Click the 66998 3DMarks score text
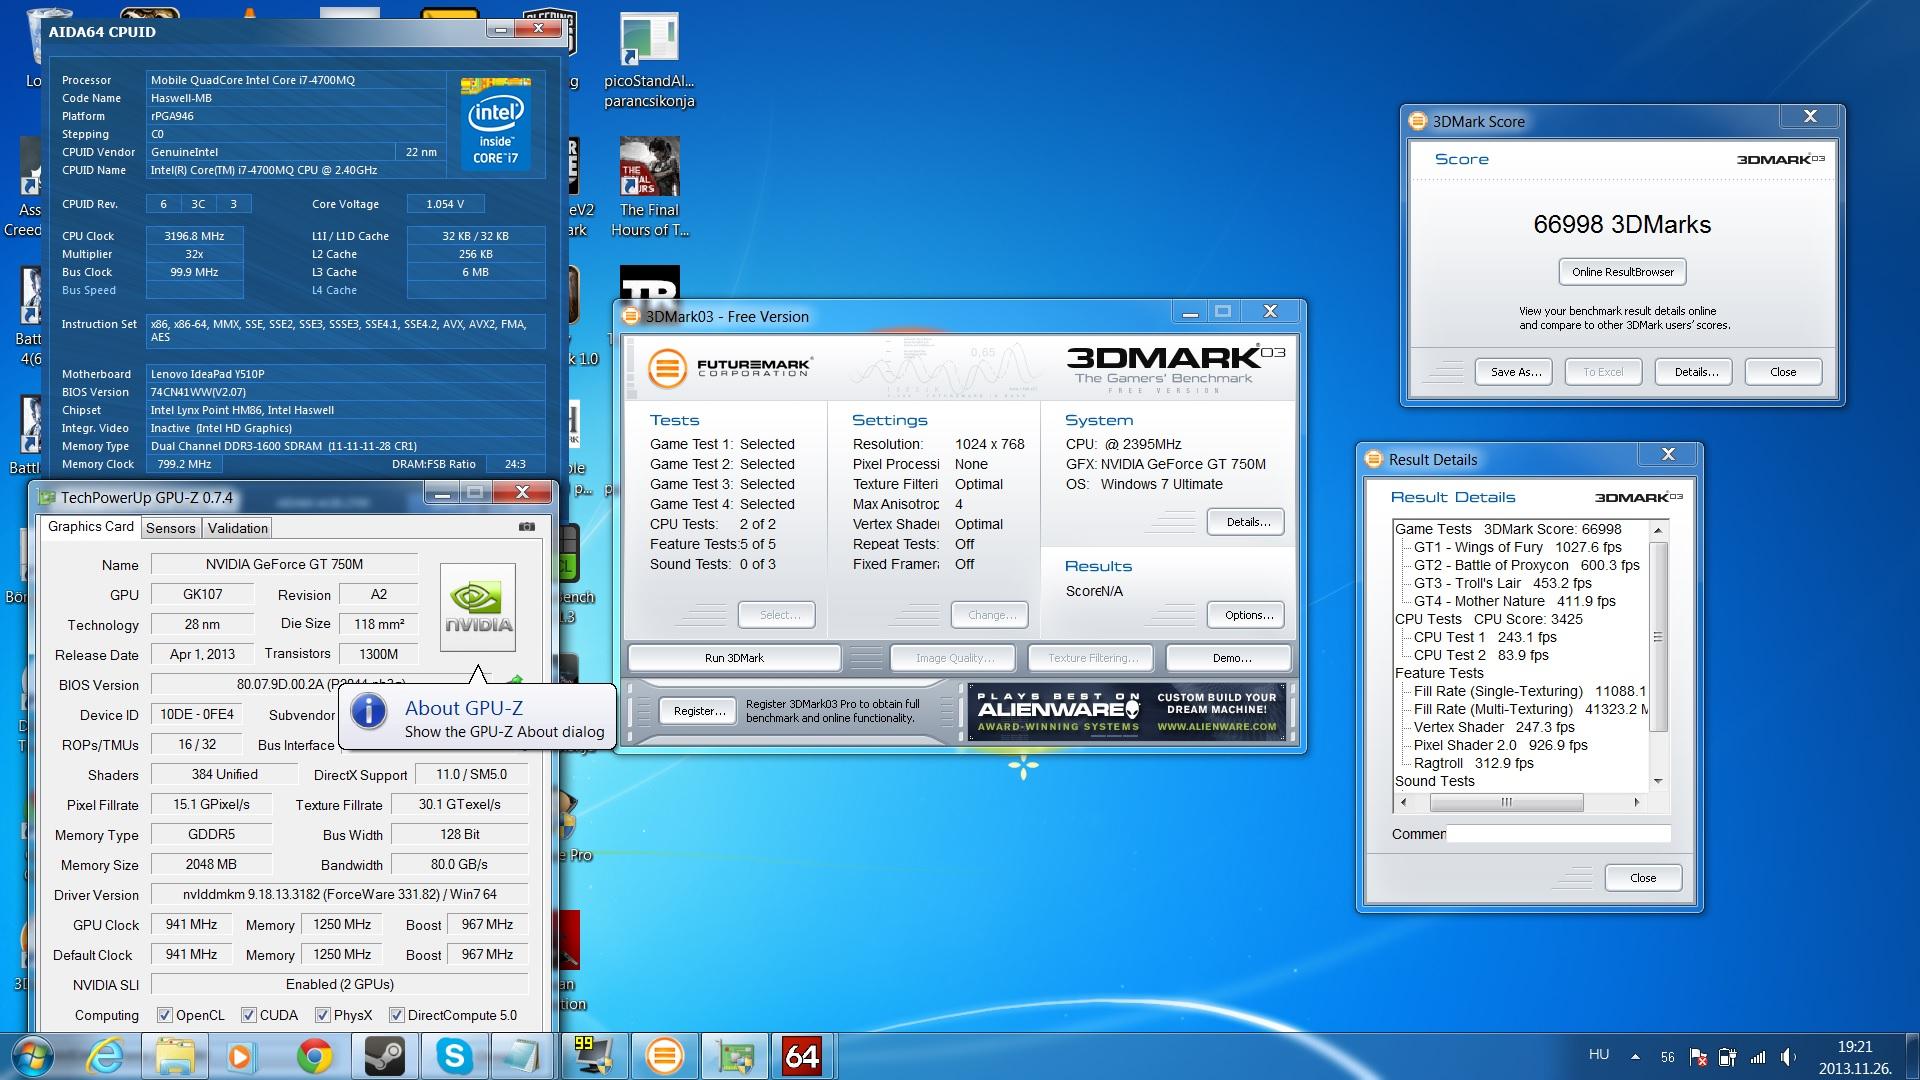This screenshot has width=1920, height=1080. [1622, 225]
